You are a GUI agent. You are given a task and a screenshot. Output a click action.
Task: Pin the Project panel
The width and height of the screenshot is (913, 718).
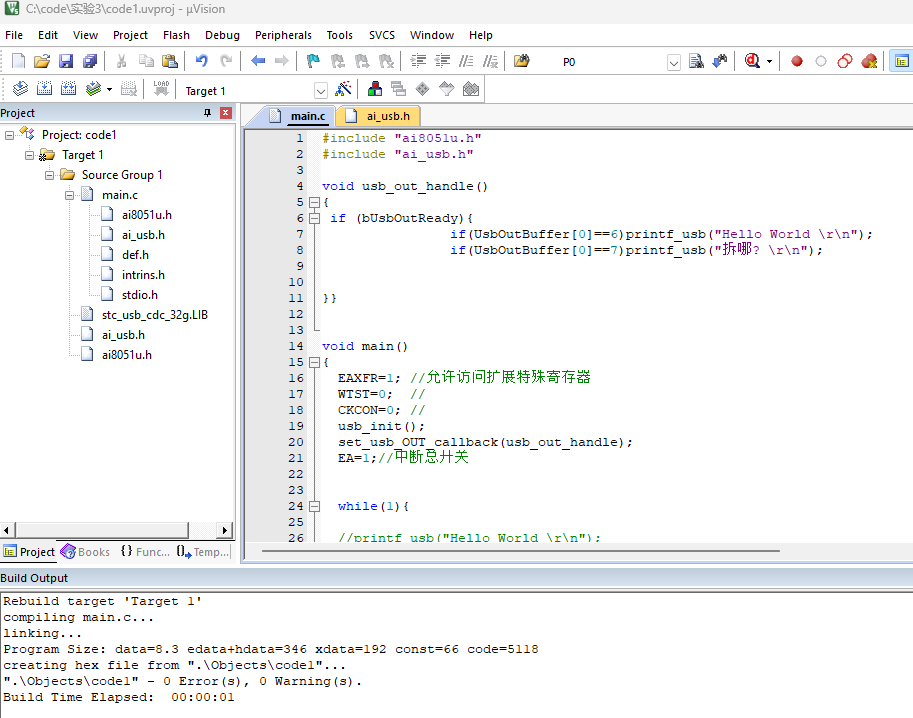(x=207, y=113)
